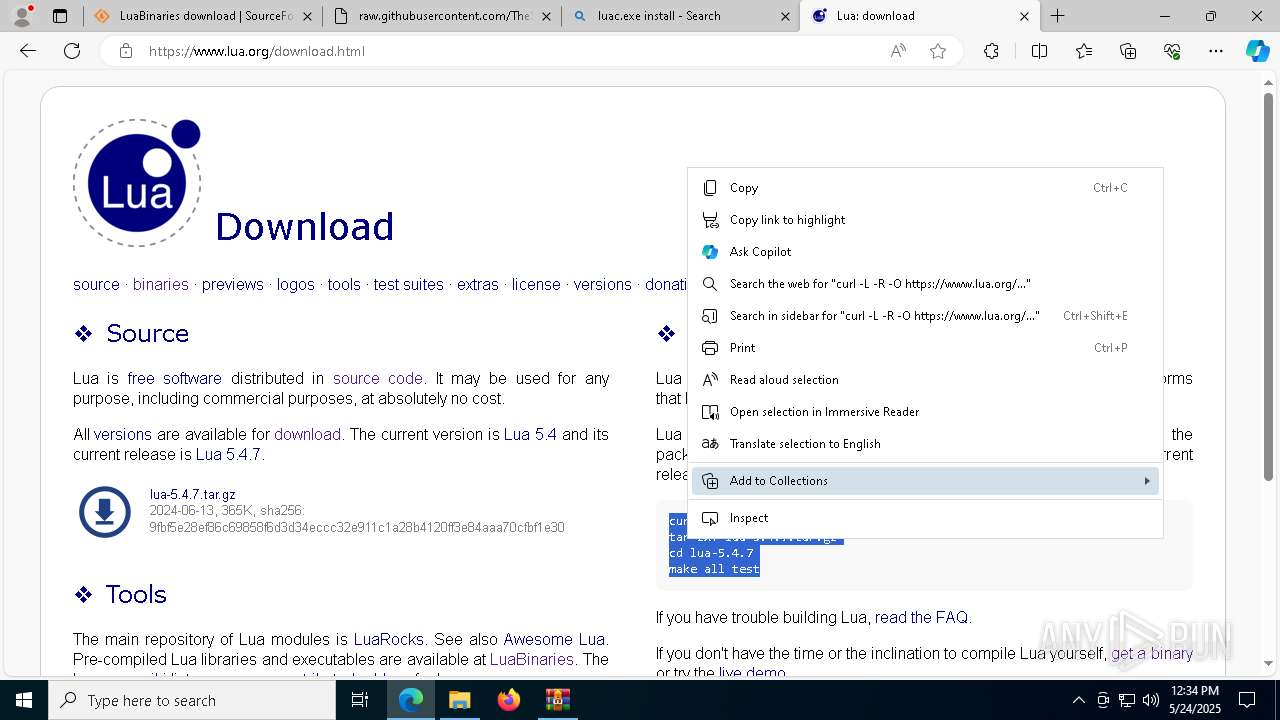Reload the page with Refresh icon

[72, 51]
